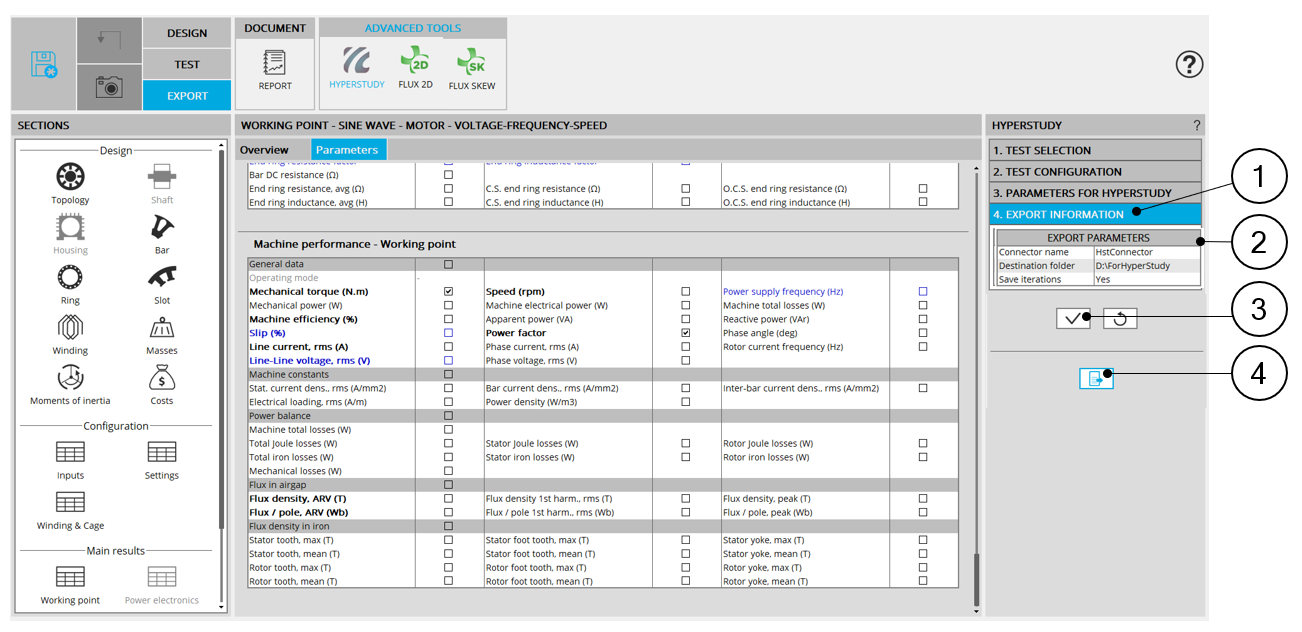Click the export to HyperStudy icon
Screen dimensions: 1302x632
point(1096,378)
